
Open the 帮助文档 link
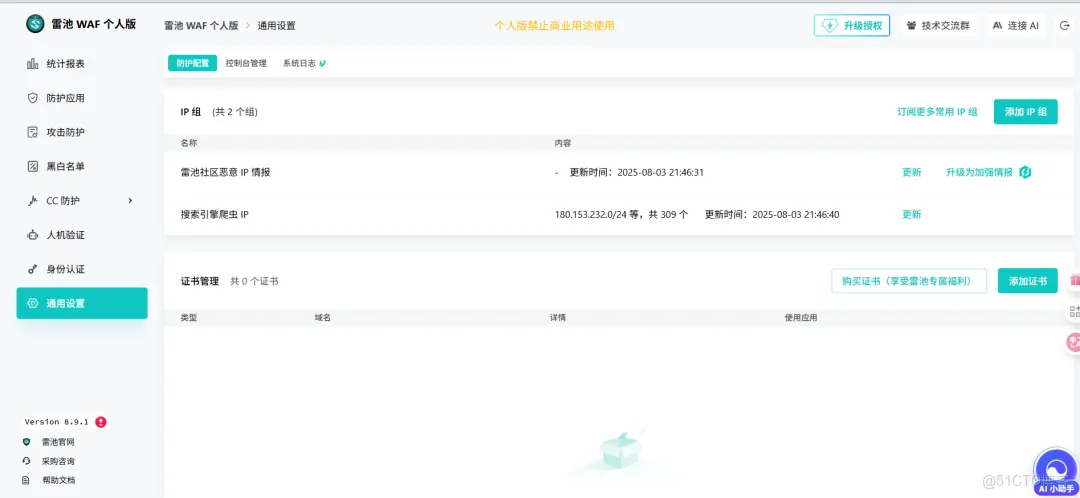pos(58,480)
